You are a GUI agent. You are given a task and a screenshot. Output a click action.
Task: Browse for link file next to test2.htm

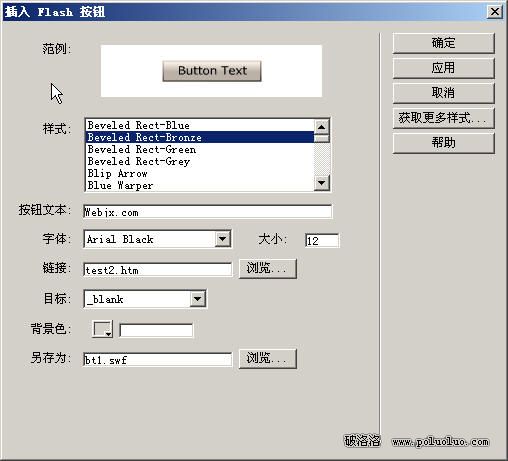[268, 268]
